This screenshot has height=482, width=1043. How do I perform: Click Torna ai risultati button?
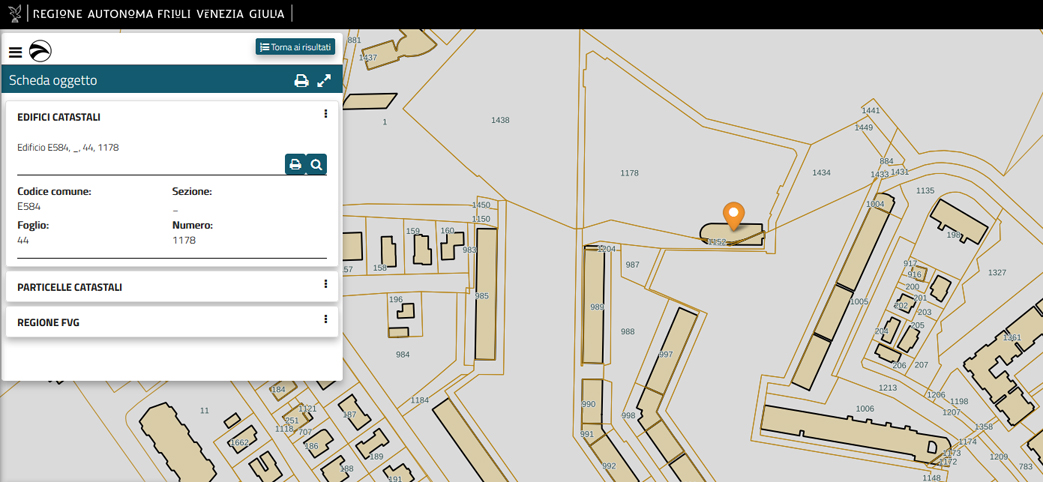pos(295,47)
